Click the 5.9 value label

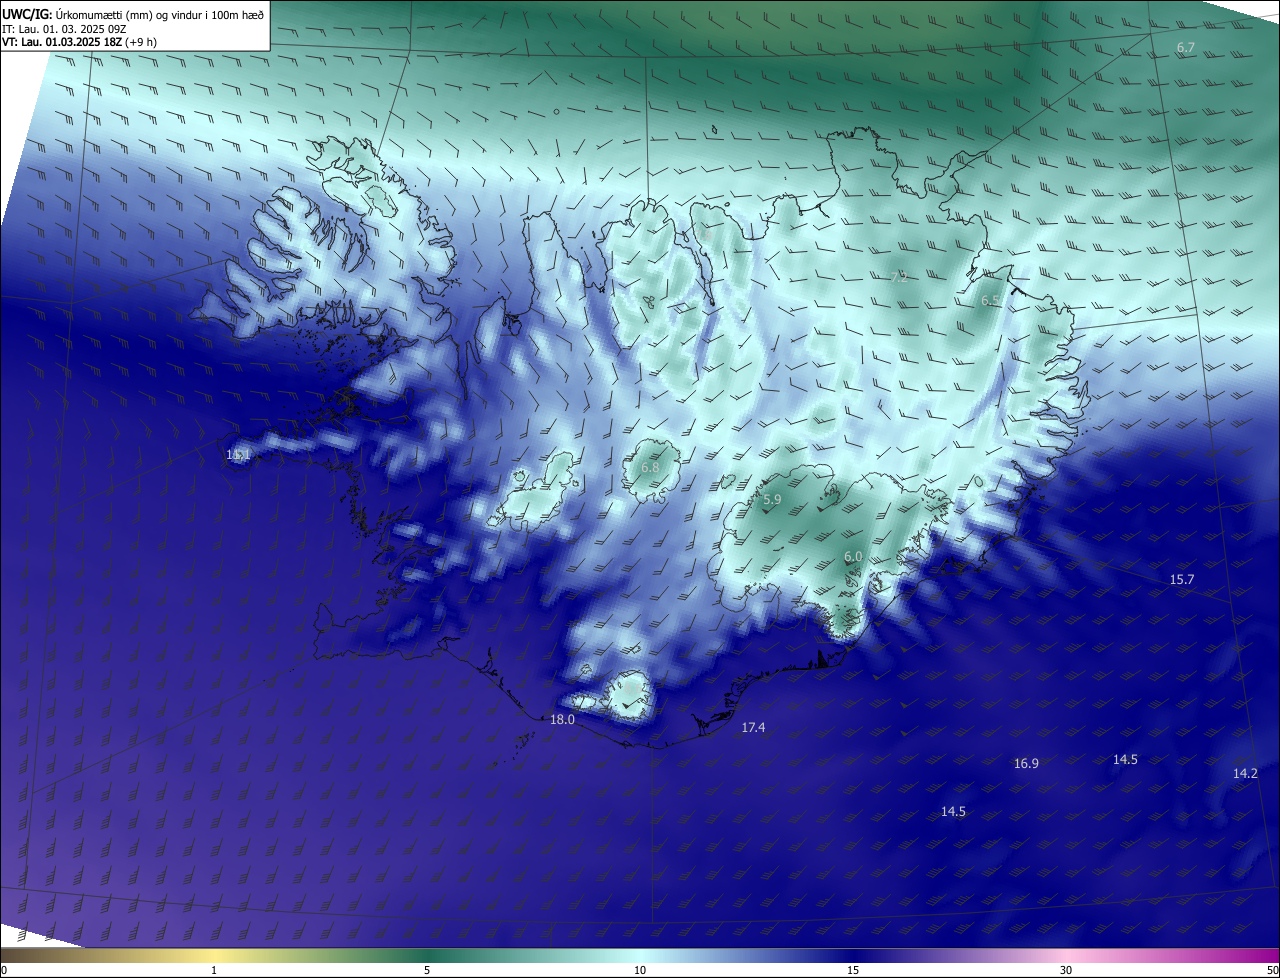tap(772, 500)
